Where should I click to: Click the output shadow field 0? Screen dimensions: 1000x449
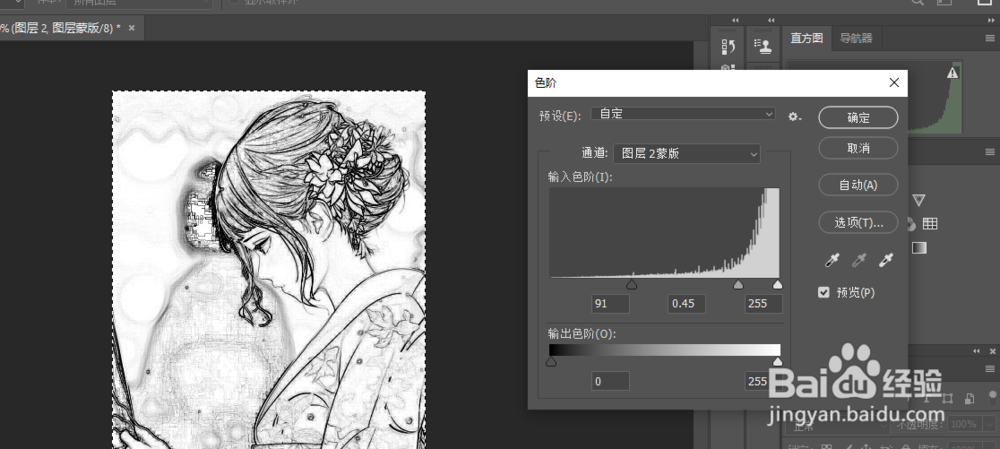pos(610,381)
